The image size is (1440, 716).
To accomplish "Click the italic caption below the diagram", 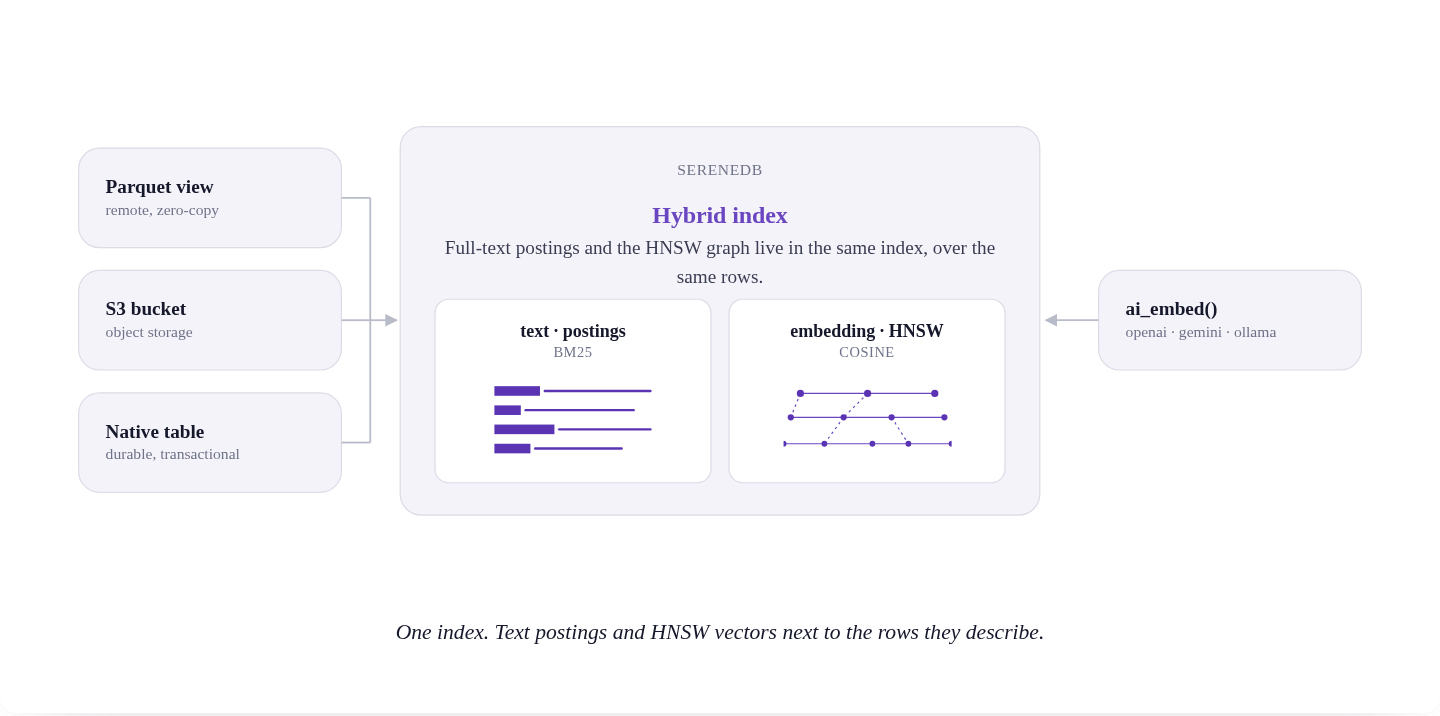I will tap(720, 632).
